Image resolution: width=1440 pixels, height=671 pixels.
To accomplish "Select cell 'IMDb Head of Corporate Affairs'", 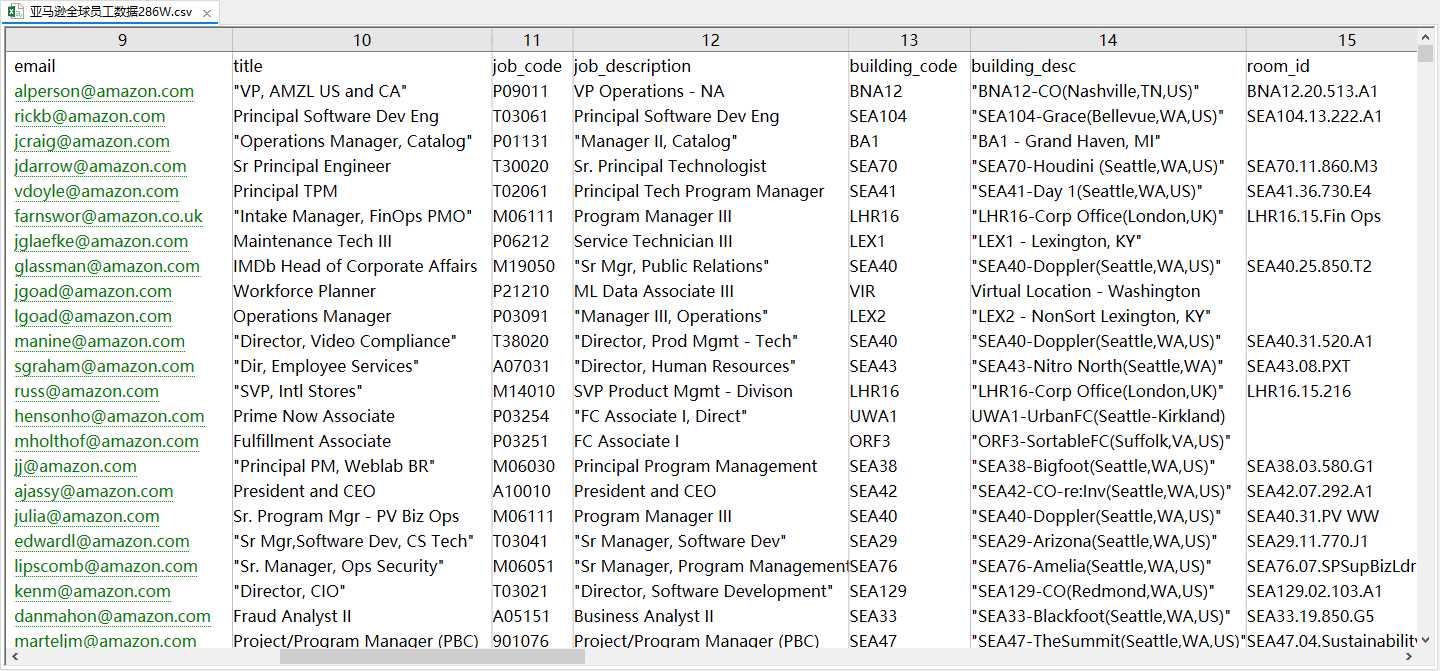I will point(362,266).
